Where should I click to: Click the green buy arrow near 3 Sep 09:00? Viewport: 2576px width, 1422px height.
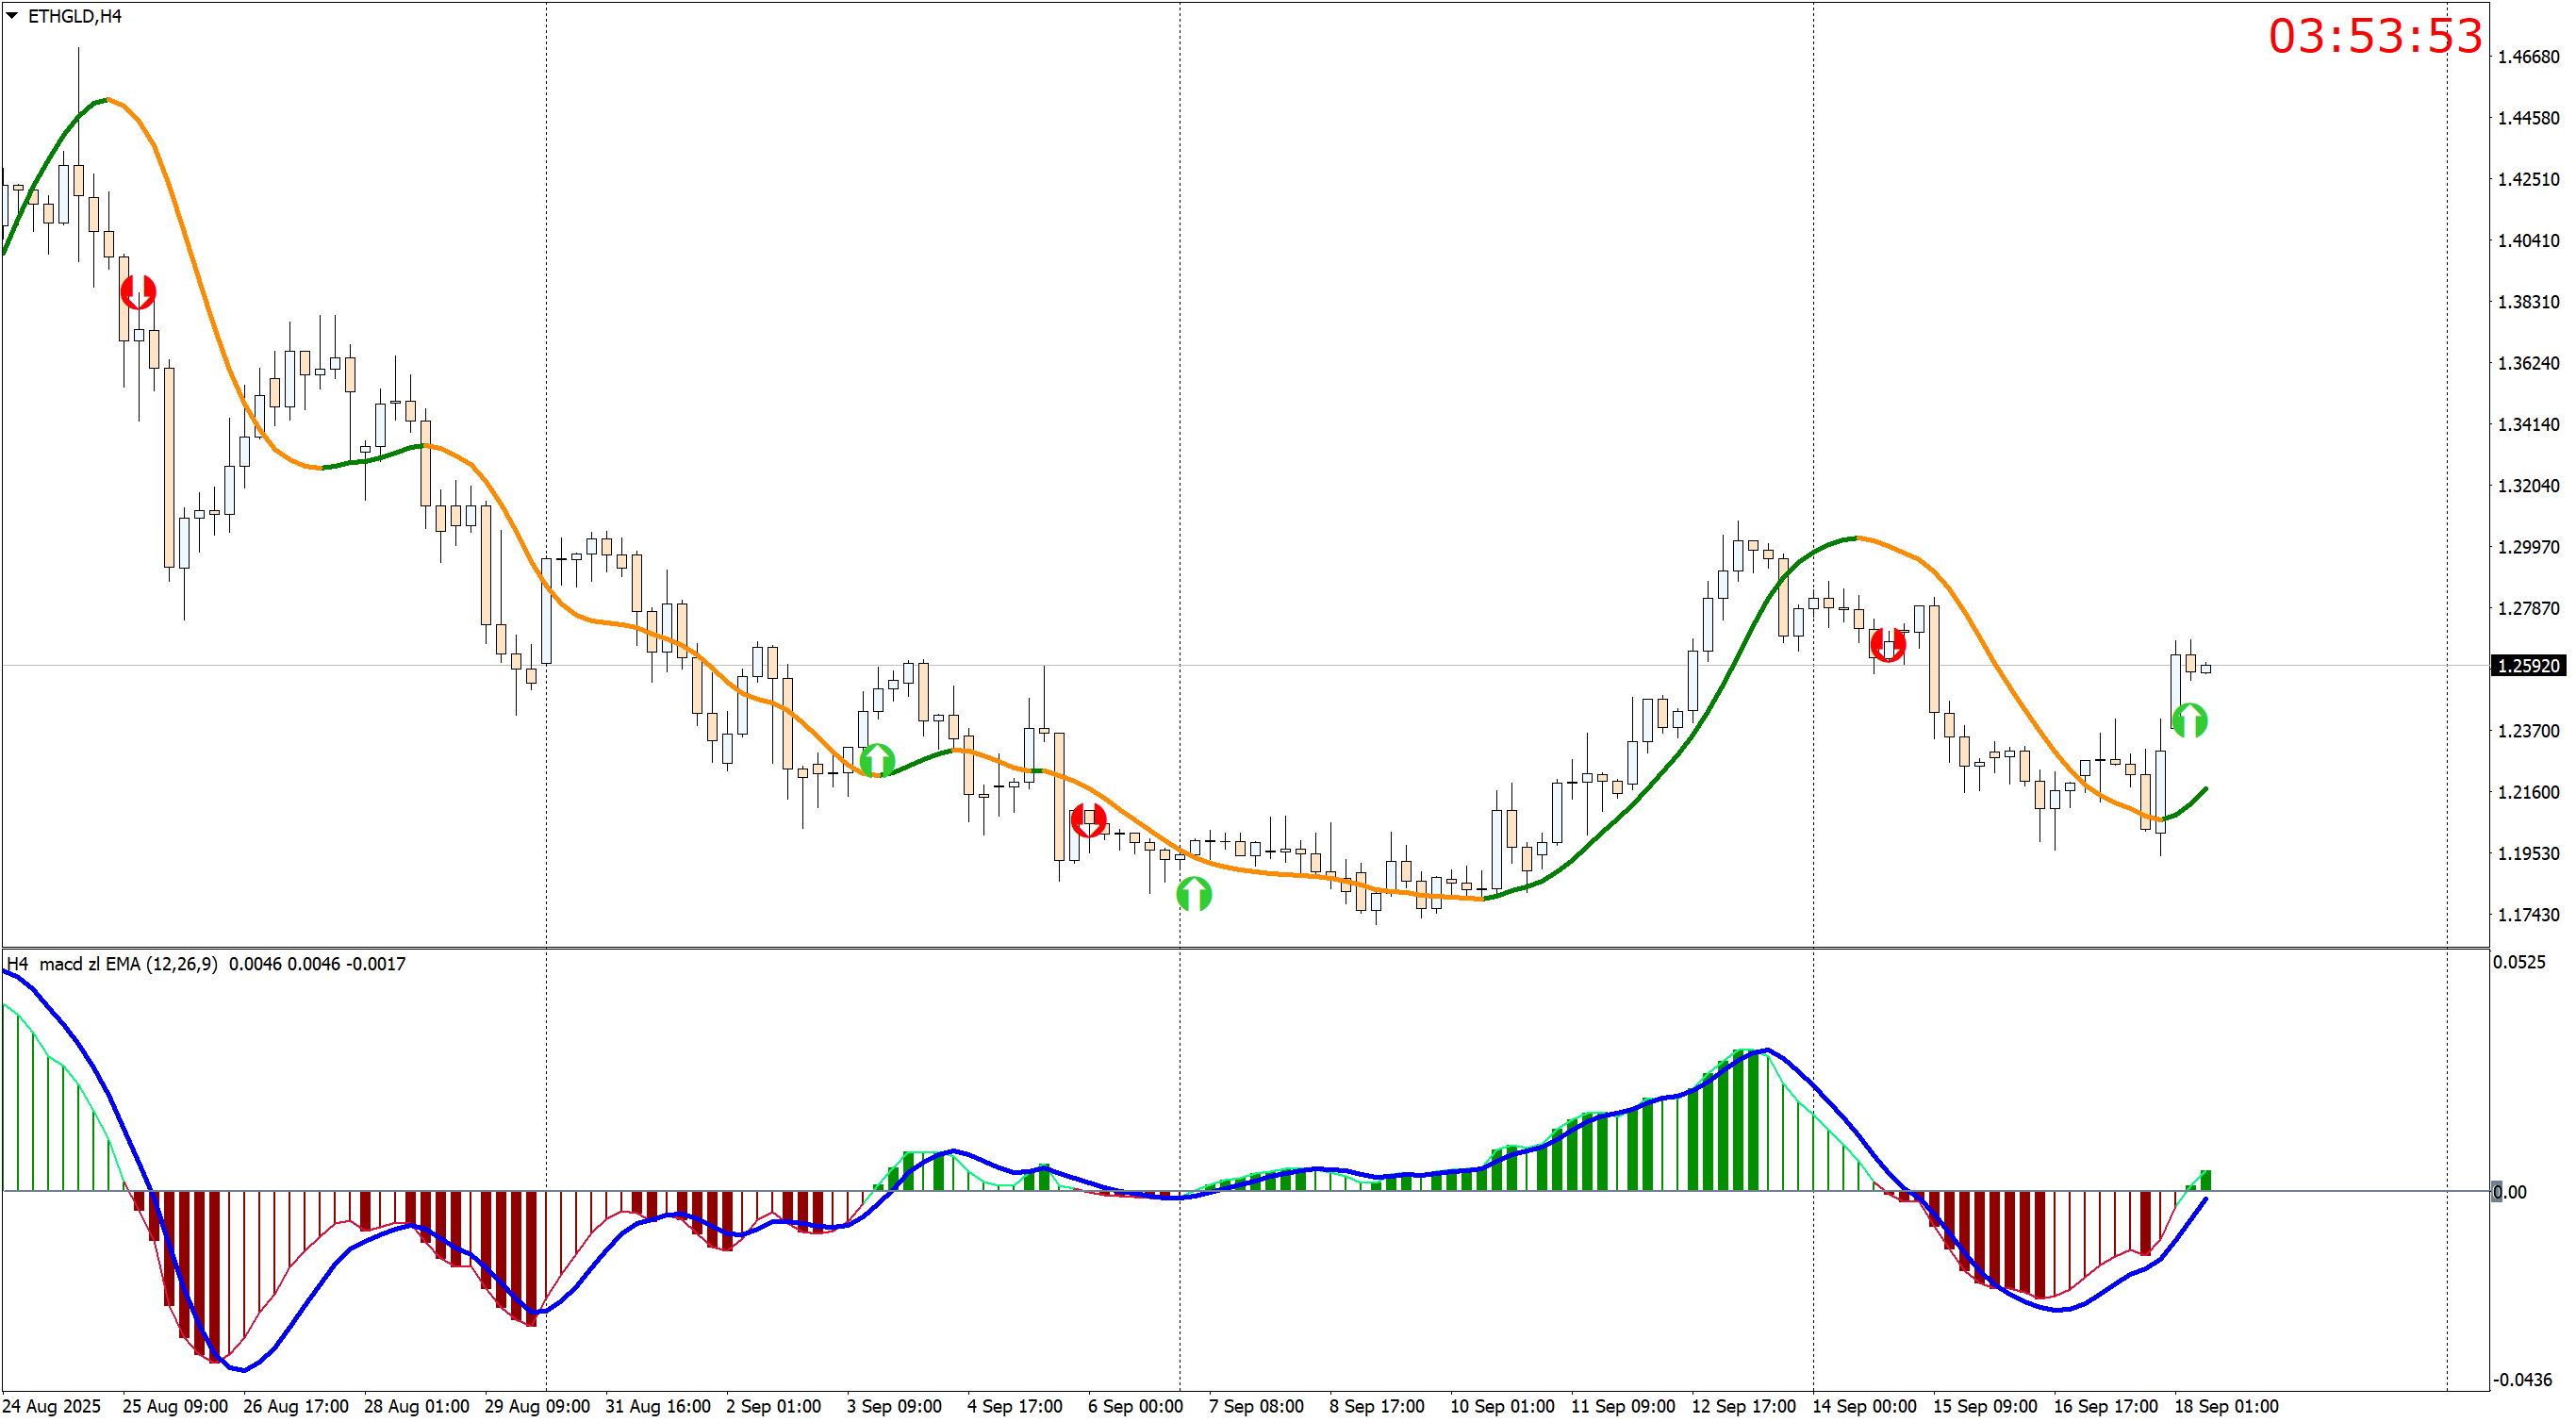click(877, 760)
